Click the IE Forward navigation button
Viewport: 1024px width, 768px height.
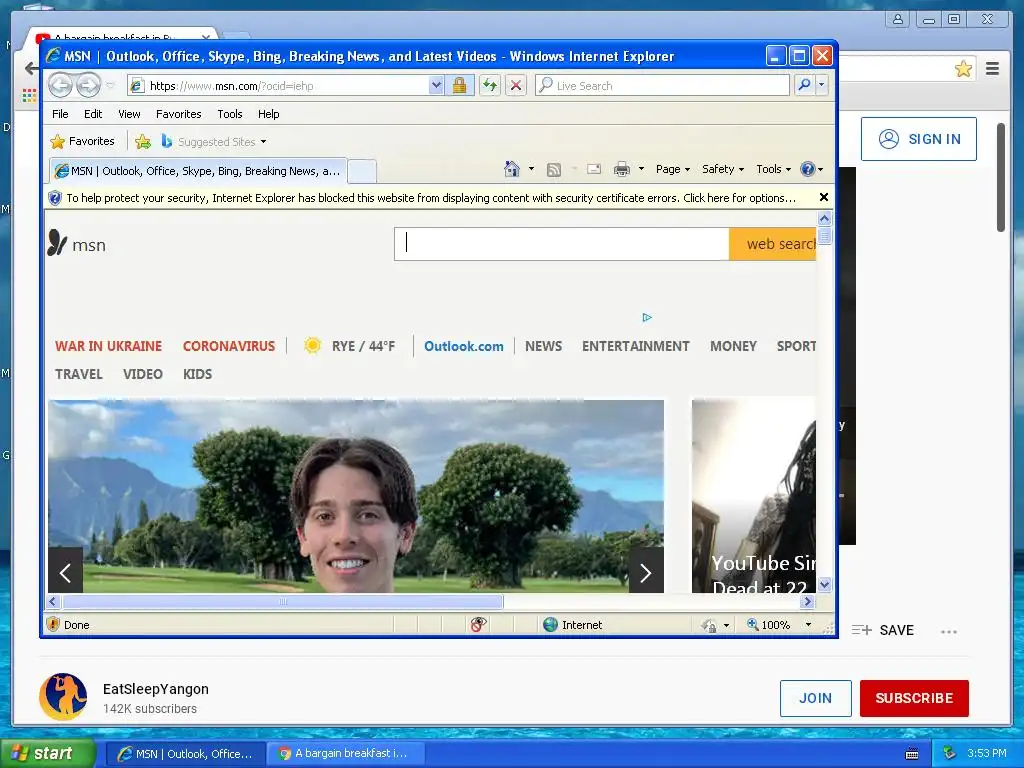[89, 86]
